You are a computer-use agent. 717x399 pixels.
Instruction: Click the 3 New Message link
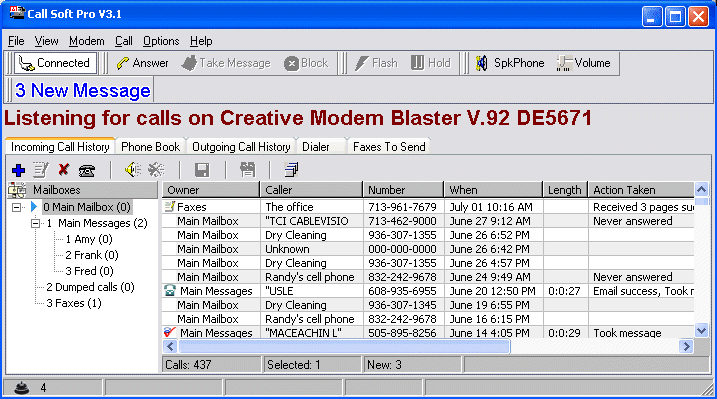click(83, 90)
